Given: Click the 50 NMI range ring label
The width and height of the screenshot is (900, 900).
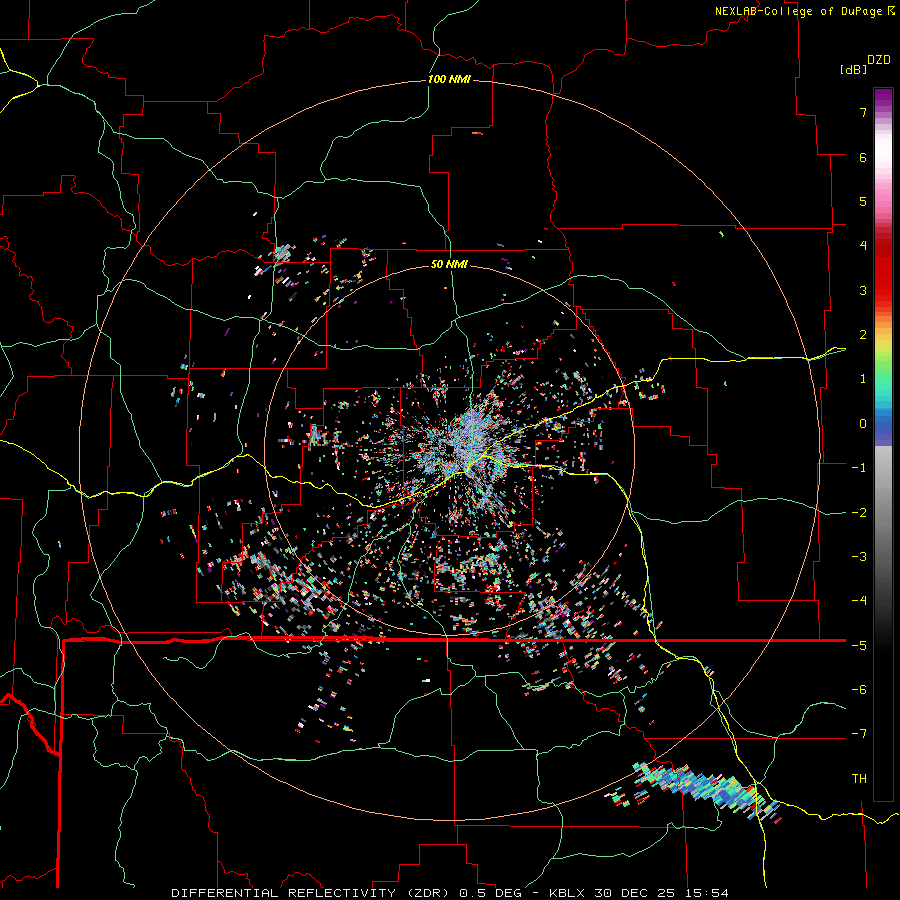Looking at the screenshot, I should (449, 265).
